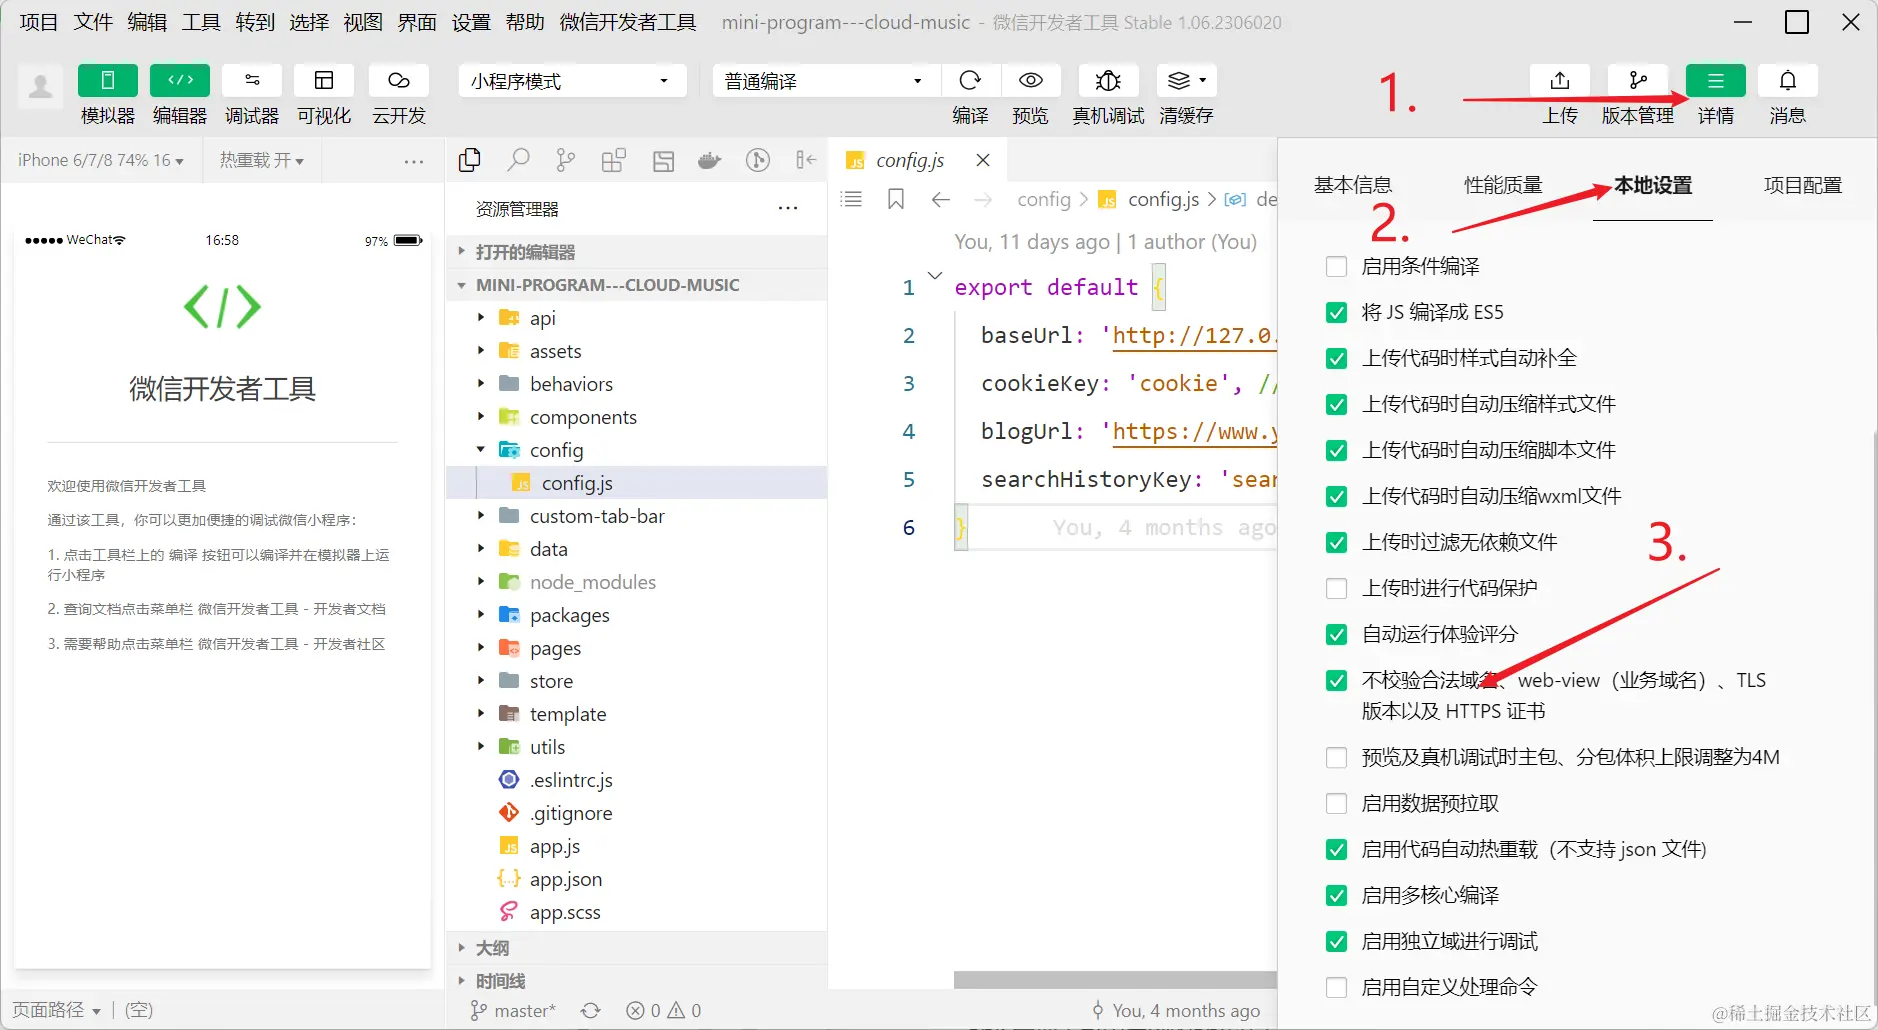Open the 工具 menu

pos(201,22)
